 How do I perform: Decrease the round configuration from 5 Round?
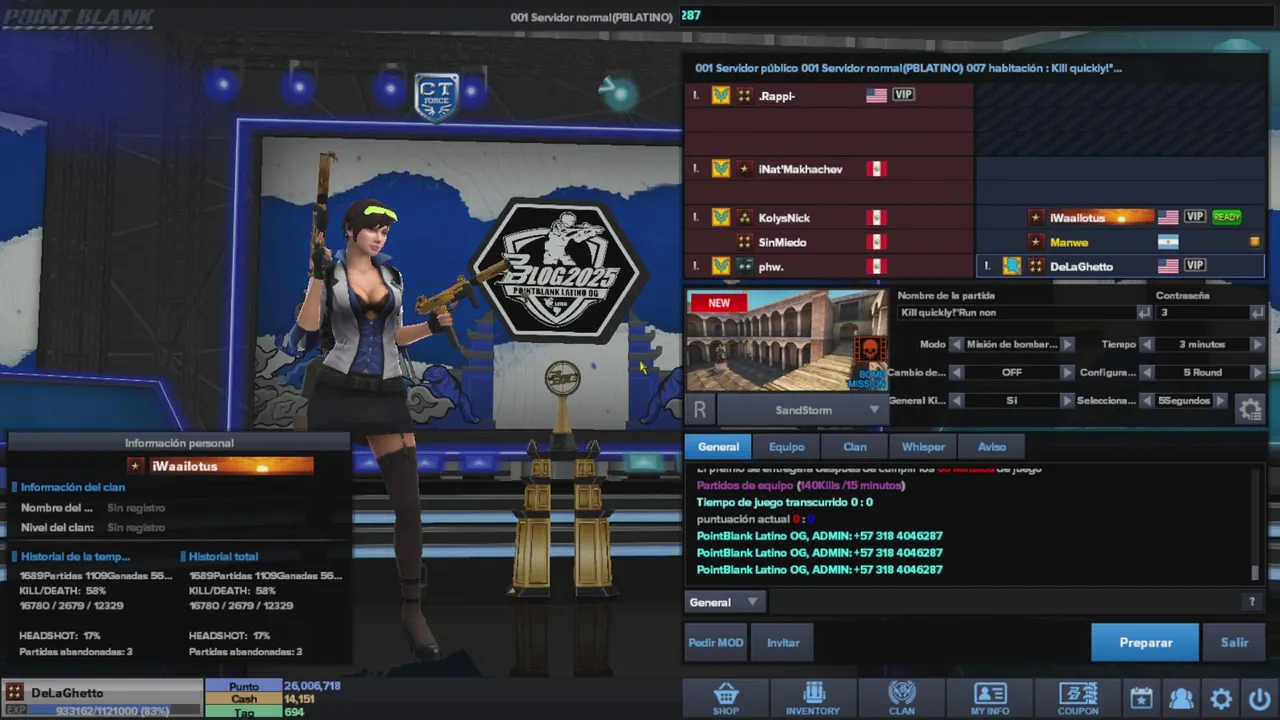tap(1147, 372)
